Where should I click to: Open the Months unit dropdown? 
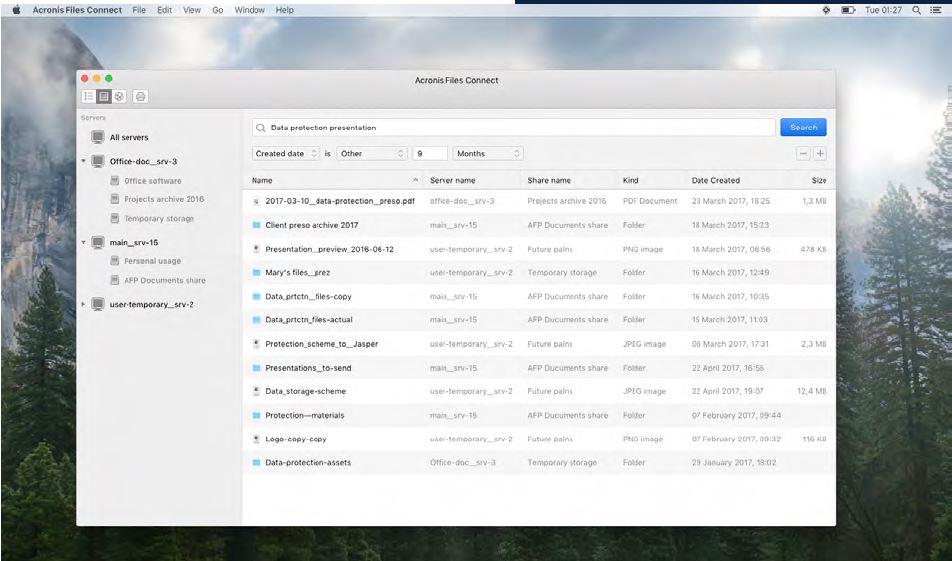[x=488, y=154]
